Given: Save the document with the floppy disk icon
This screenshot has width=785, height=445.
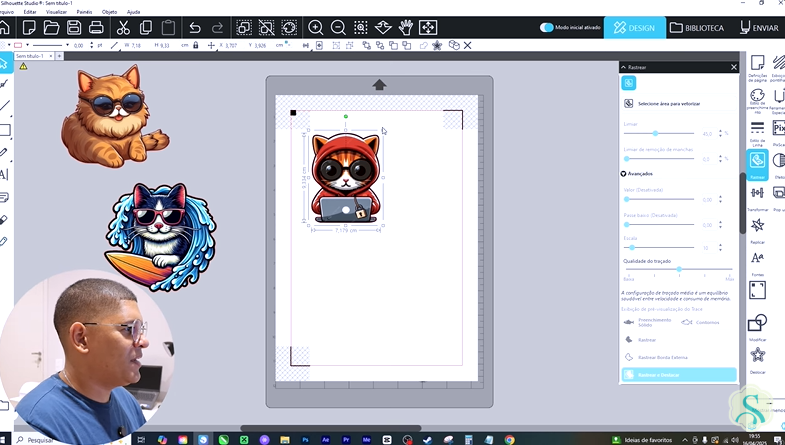Looking at the screenshot, I should coord(74,28).
